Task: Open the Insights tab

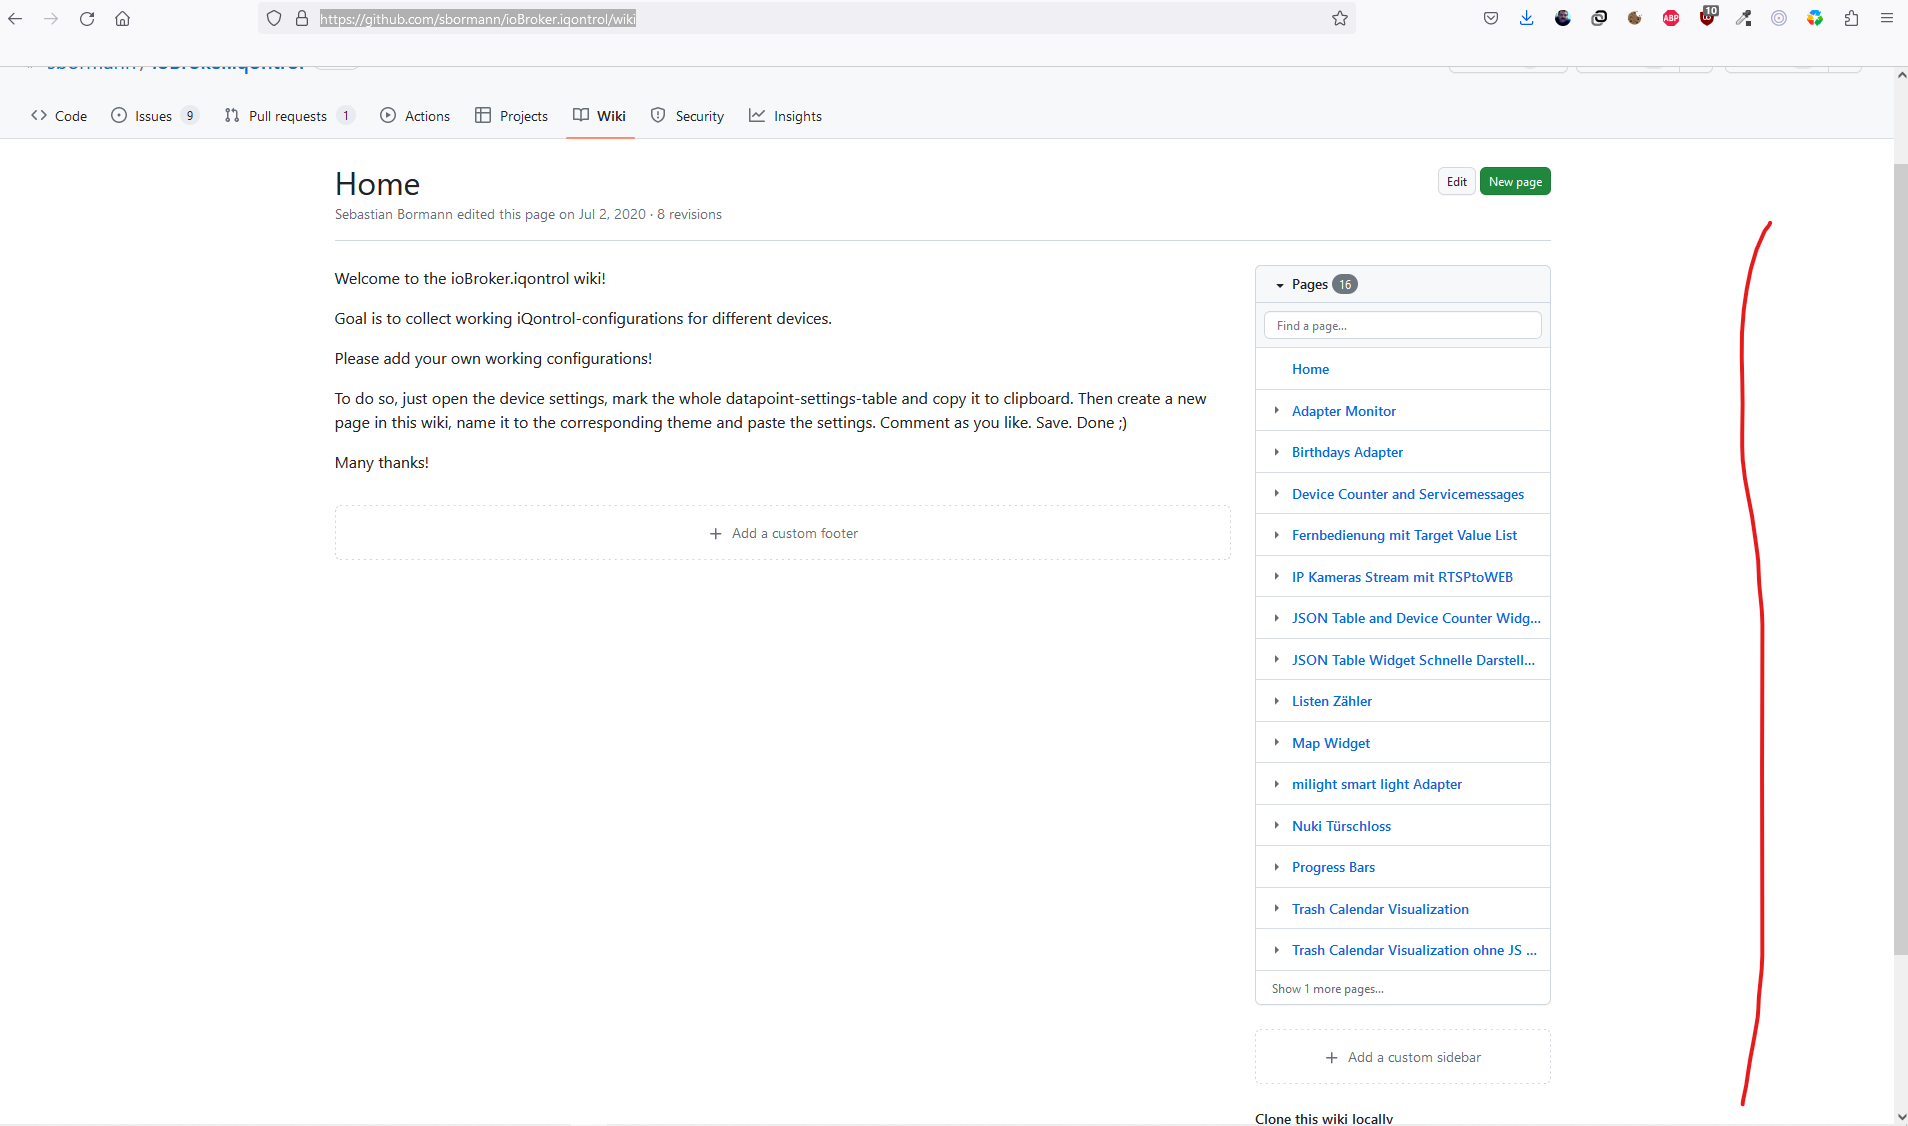Action: 785,116
